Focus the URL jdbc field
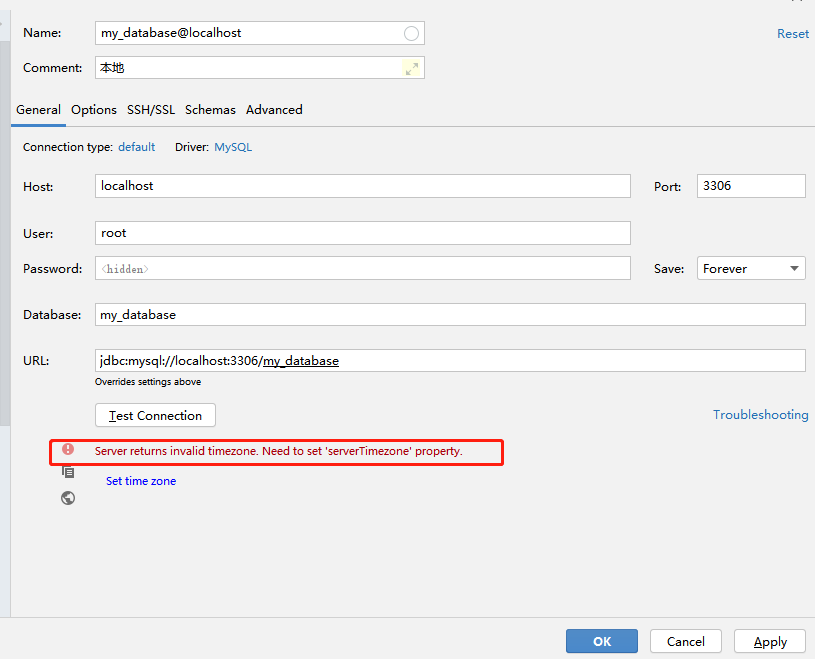Viewport: 815px width, 659px height. point(450,361)
